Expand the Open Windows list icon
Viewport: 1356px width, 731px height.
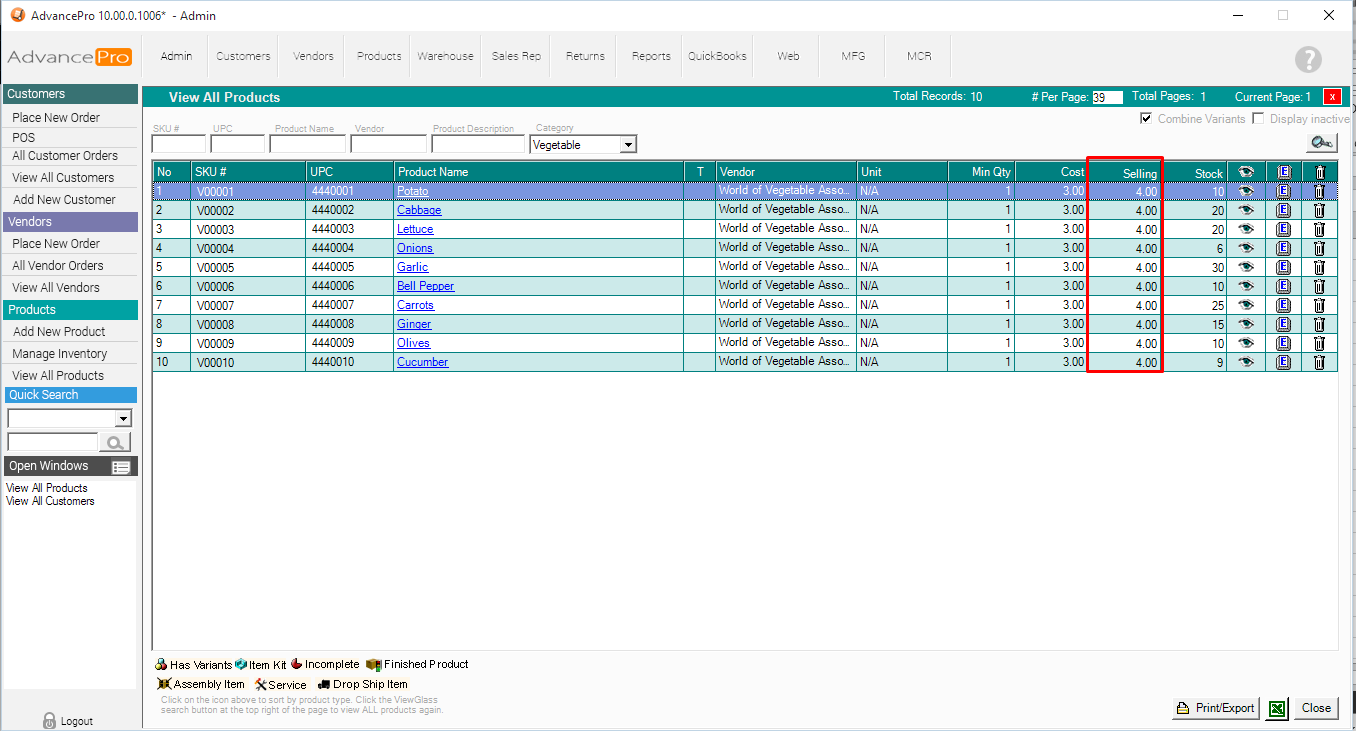[121, 467]
